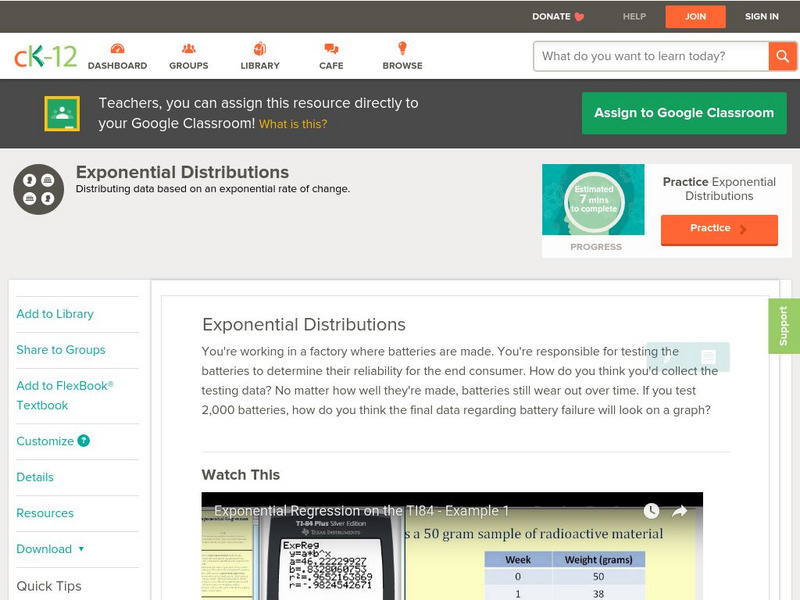Screen dimensions: 800x600
Task: Open the Library backpack icon
Action: (260, 48)
